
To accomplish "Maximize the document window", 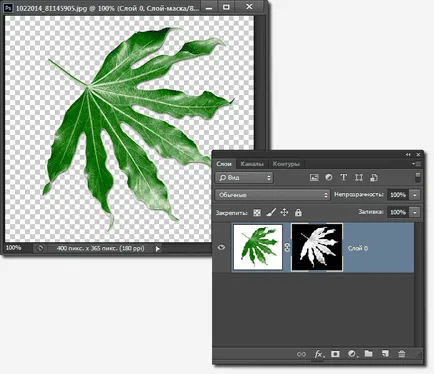I will point(226,7).
